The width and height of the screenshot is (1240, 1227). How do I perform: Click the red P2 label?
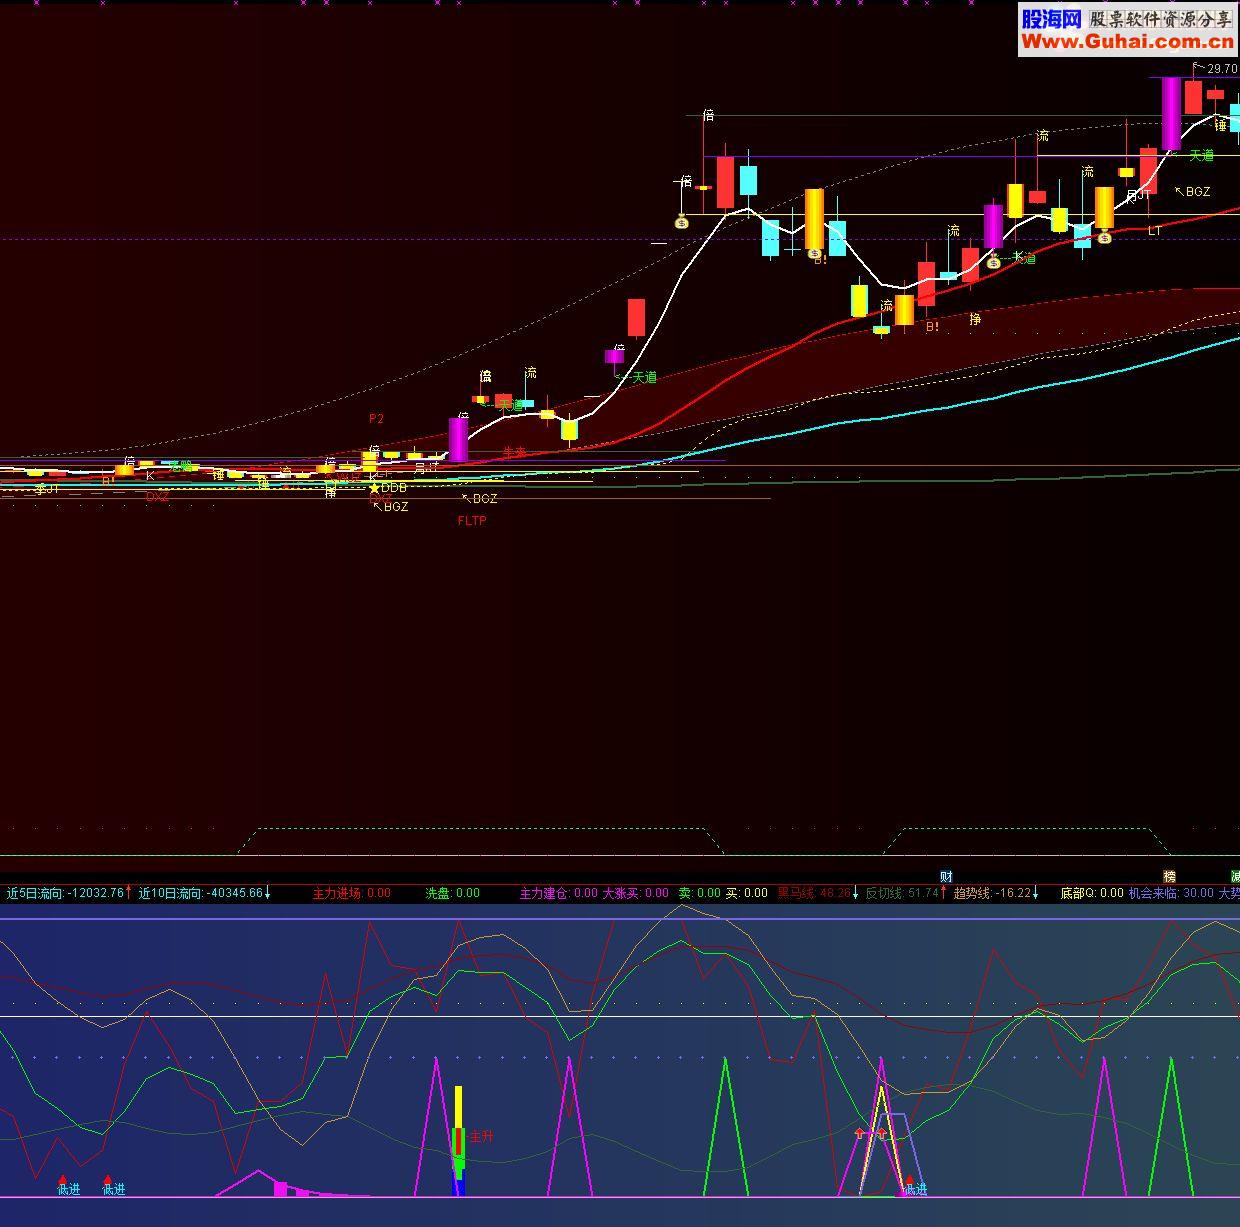(x=376, y=418)
